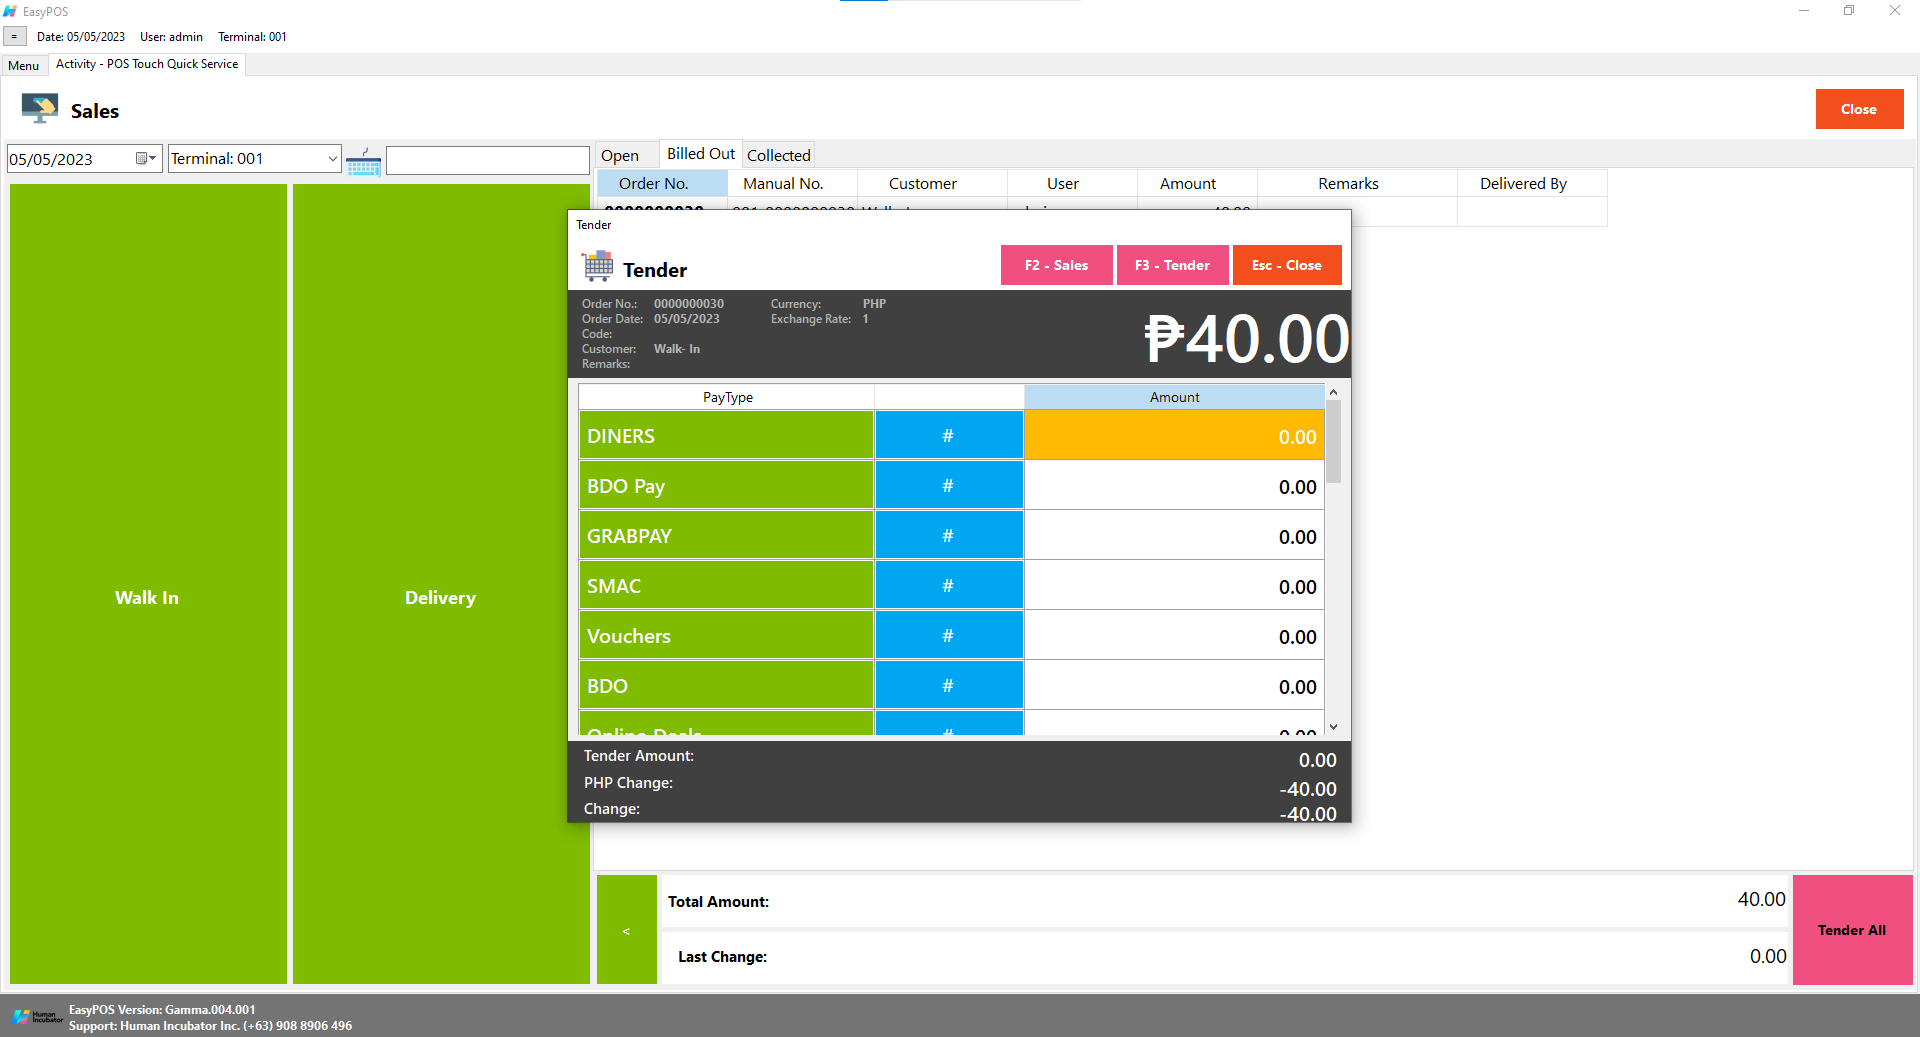The image size is (1920, 1037).
Task: Click scroll down arrow in Tender list
Action: coord(1333,727)
